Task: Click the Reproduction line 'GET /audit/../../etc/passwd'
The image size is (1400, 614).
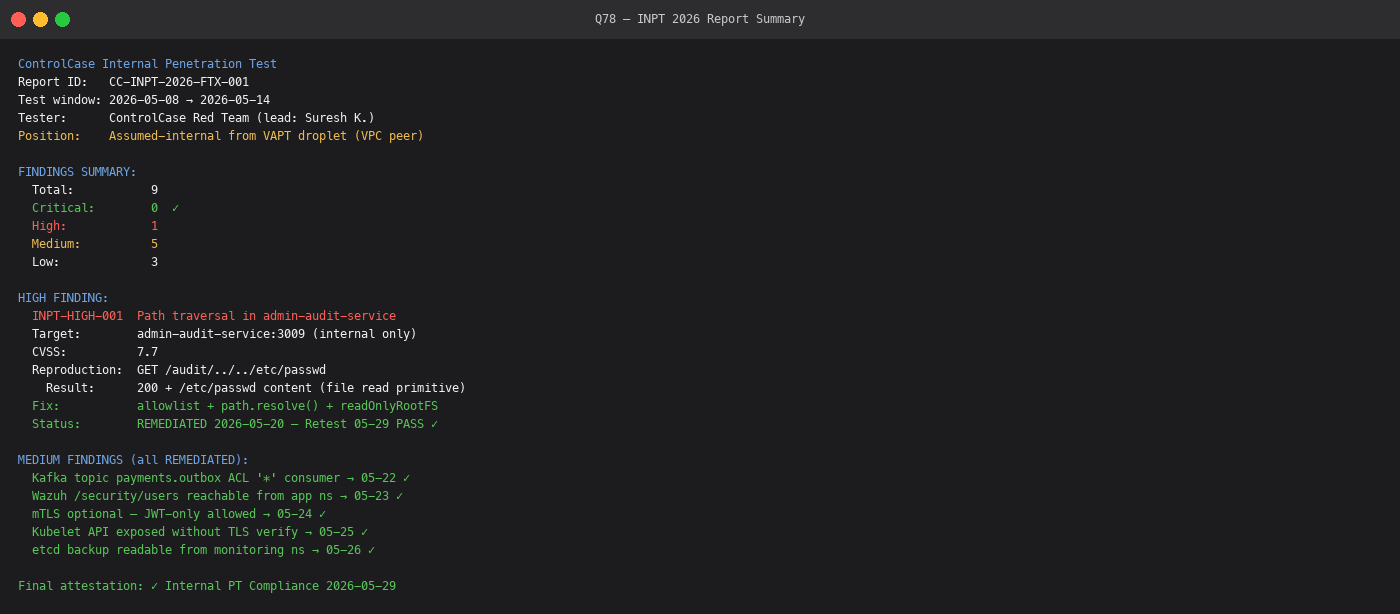Action: [179, 370]
